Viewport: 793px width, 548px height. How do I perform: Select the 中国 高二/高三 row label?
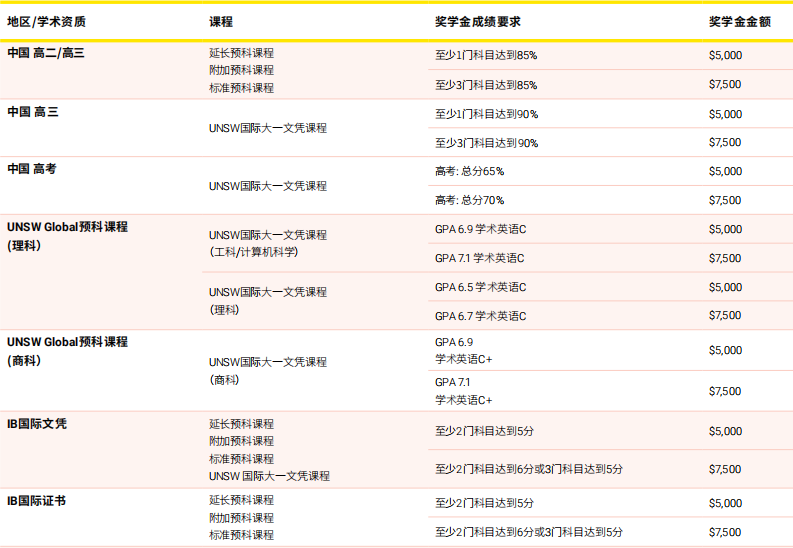(x=46, y=53)
